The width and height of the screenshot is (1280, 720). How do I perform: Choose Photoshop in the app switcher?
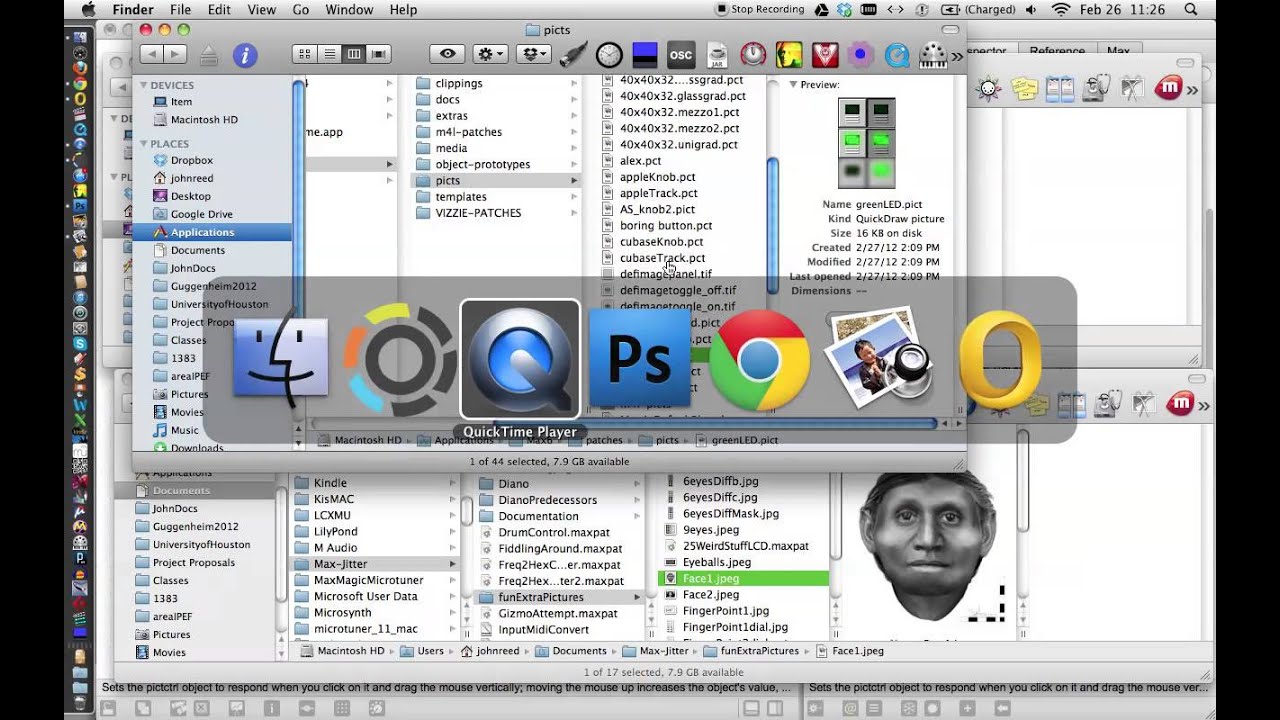pyautogui.click(x=640, y=359)
